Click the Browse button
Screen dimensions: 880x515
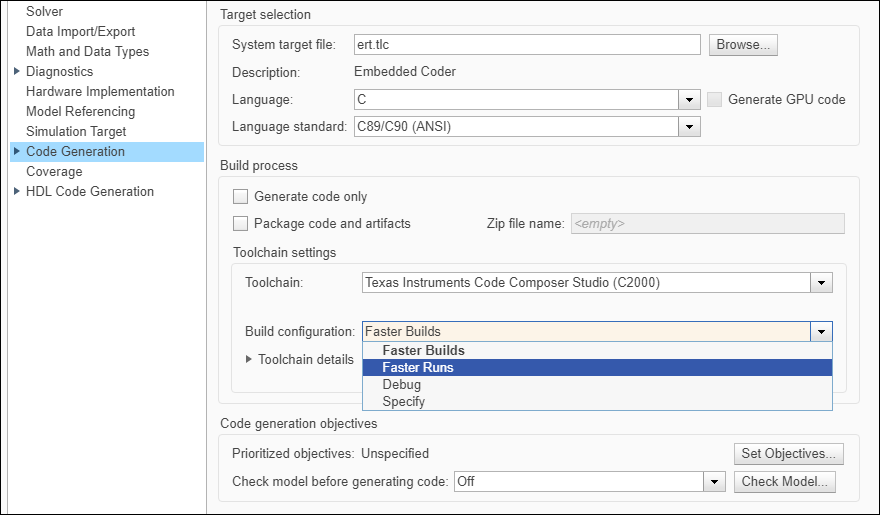pos(743,45)
